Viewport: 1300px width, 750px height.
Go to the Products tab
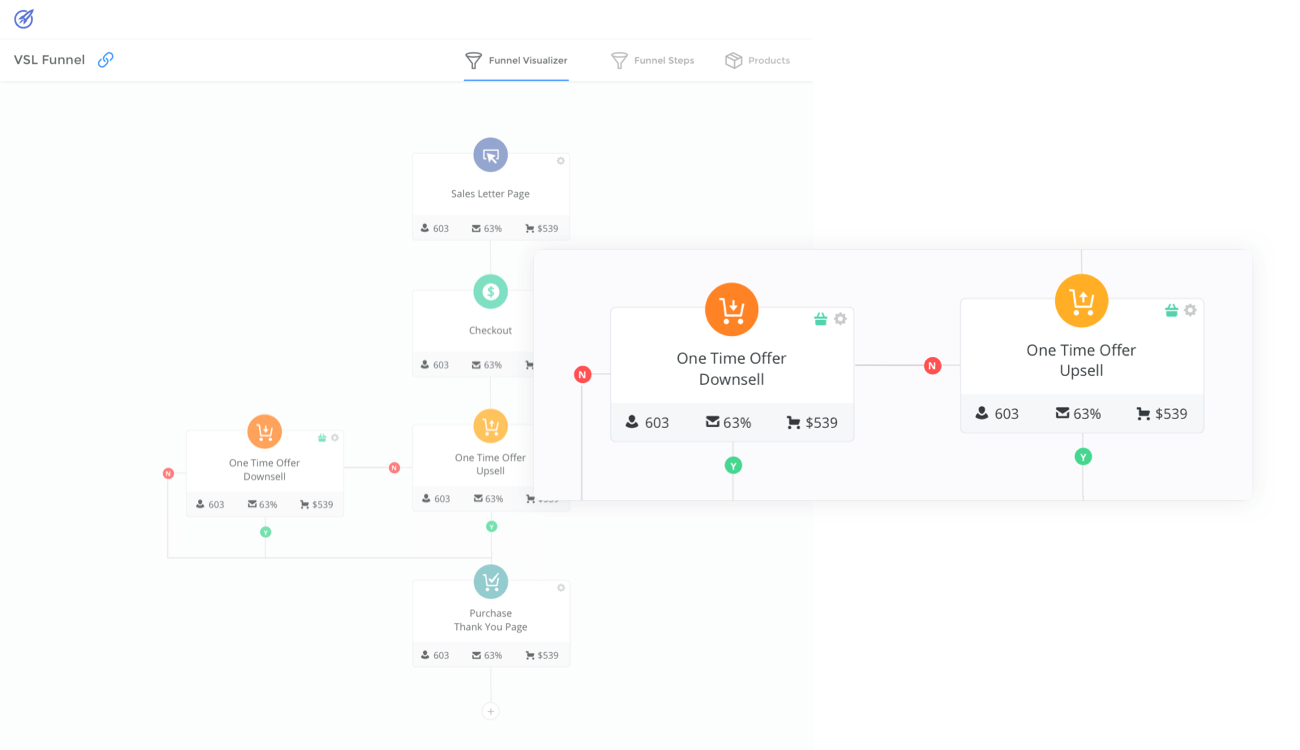click(x=757, y=60)
